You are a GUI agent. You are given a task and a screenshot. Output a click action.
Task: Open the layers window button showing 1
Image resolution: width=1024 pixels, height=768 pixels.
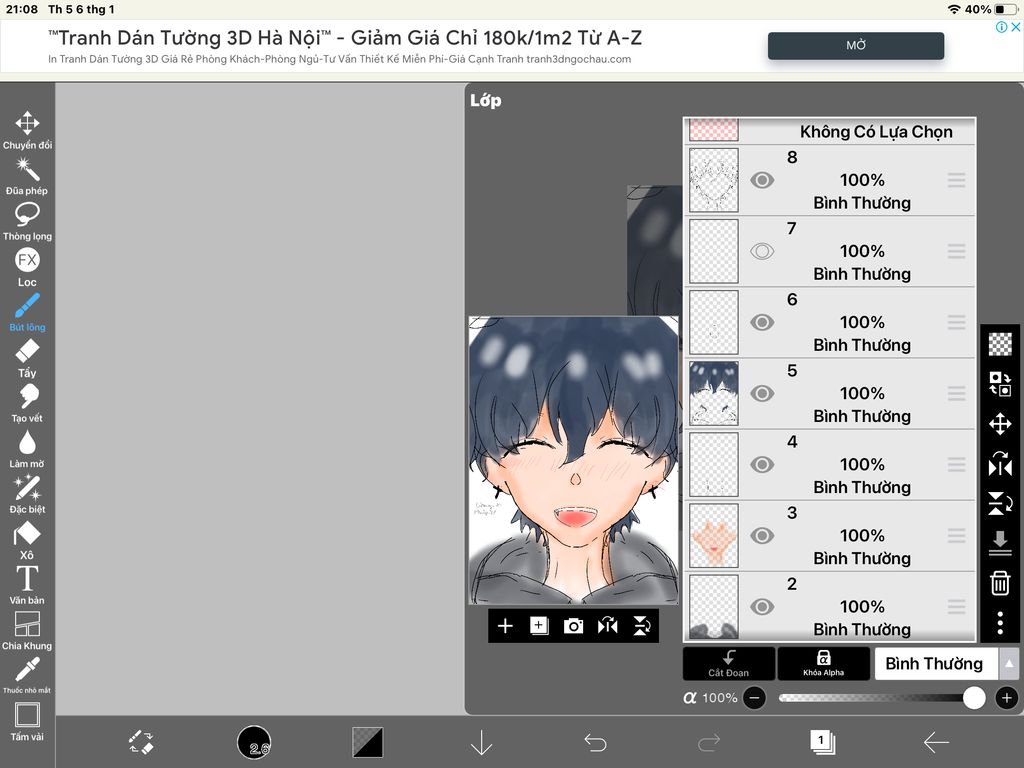(x=822, y=743)
